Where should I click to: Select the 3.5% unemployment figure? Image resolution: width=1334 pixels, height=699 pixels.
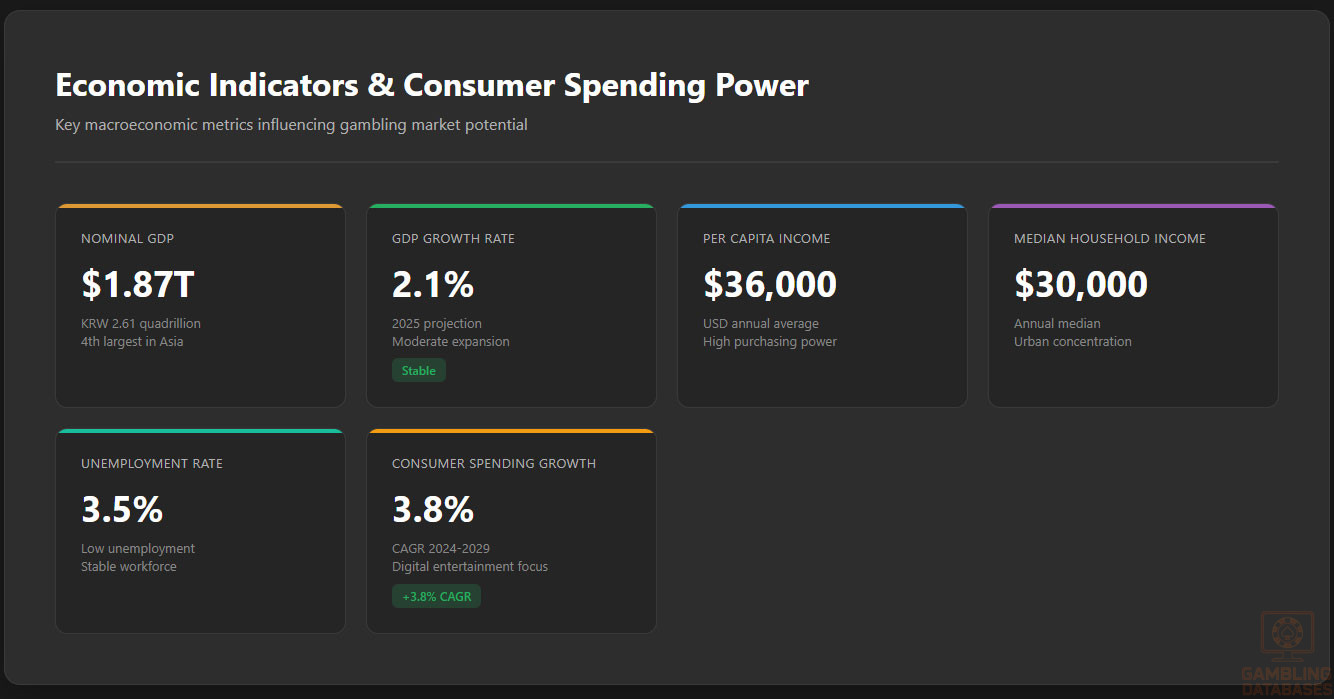tap(121, 509)
